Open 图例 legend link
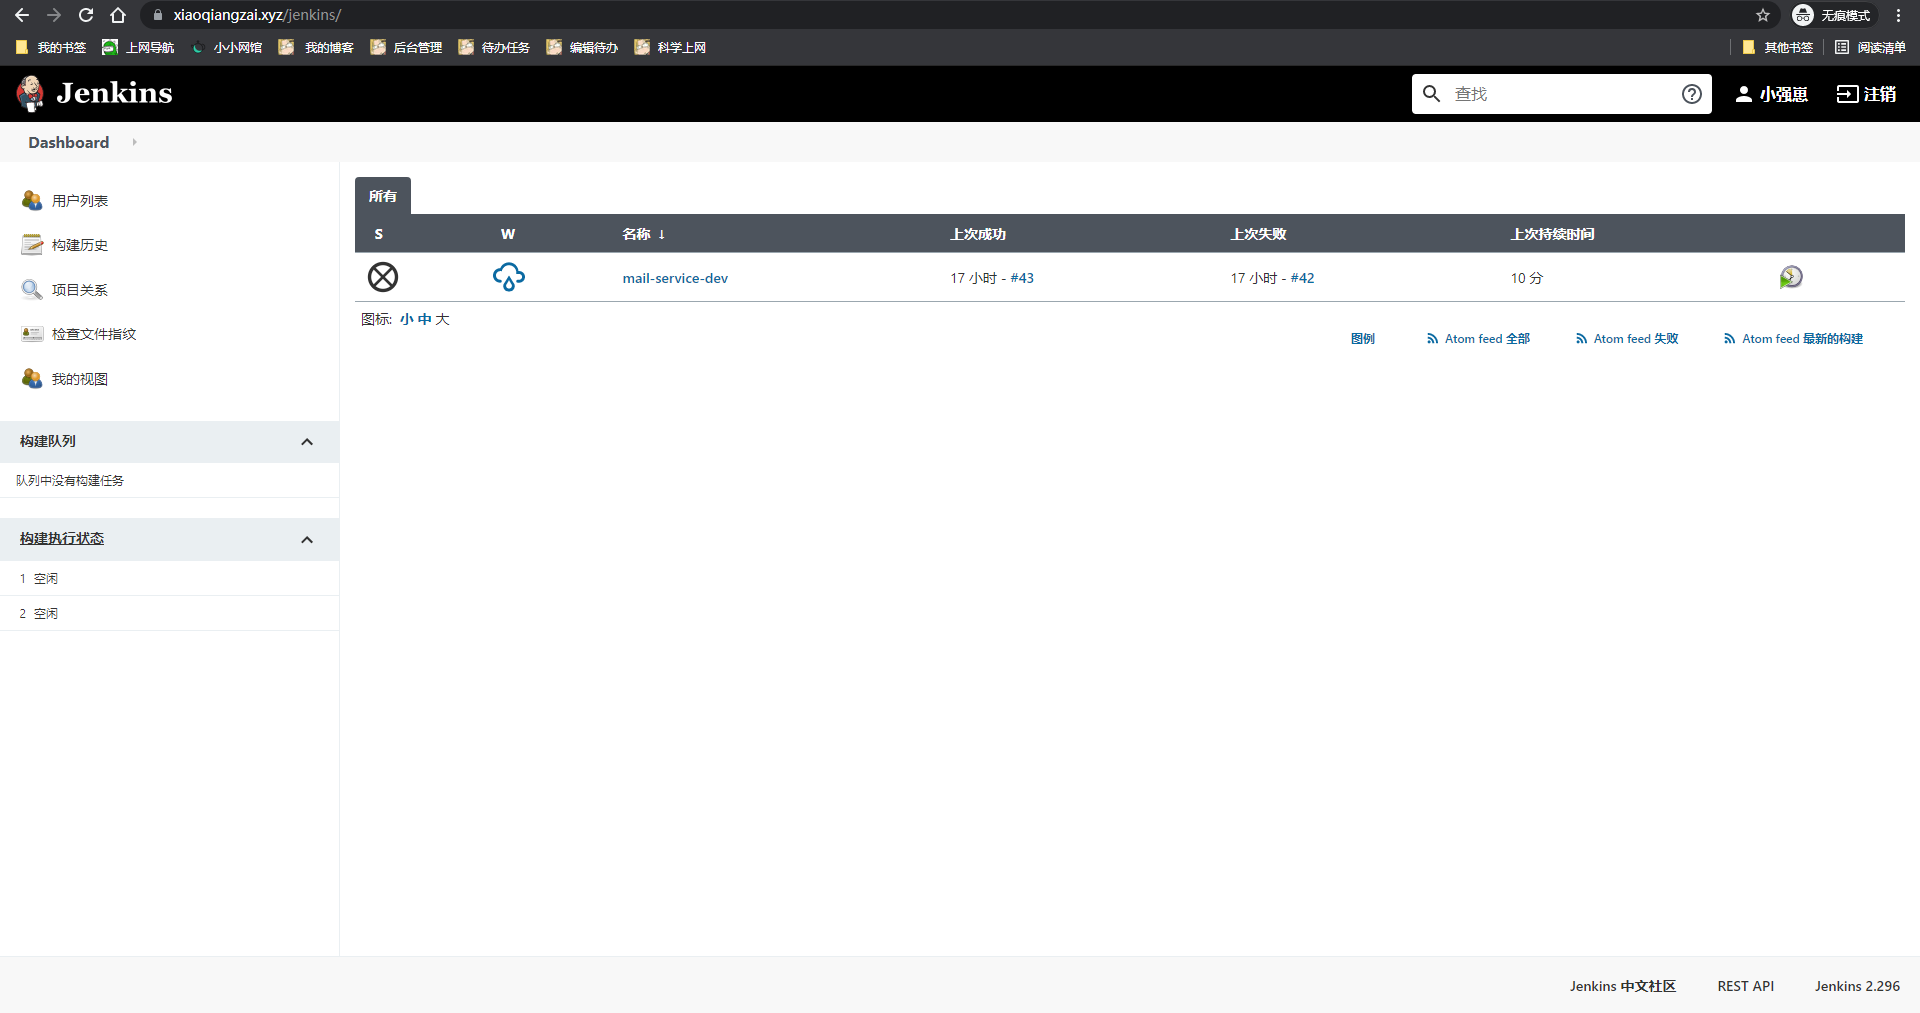1920x1013 pixels. coord(1363,339)
